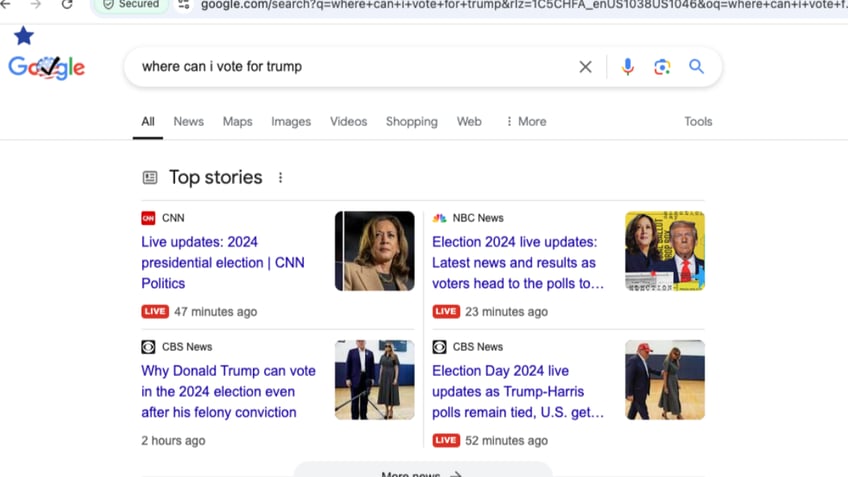
Task: Click CBS logo beside Election Day story
Action: click(x=439, y=347)
